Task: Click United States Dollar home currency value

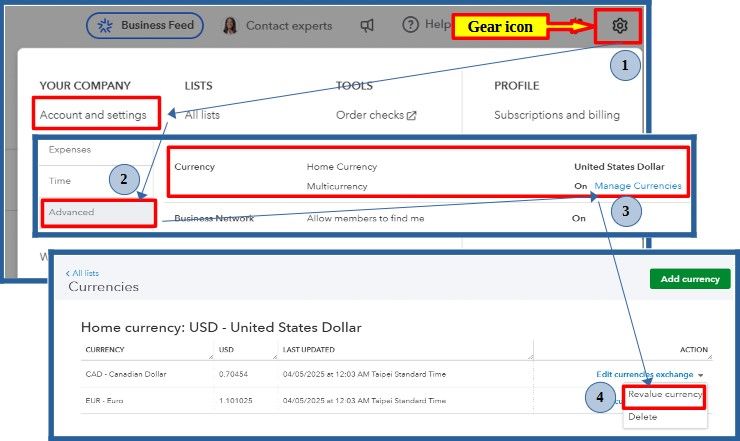Action: click(619, 167)
